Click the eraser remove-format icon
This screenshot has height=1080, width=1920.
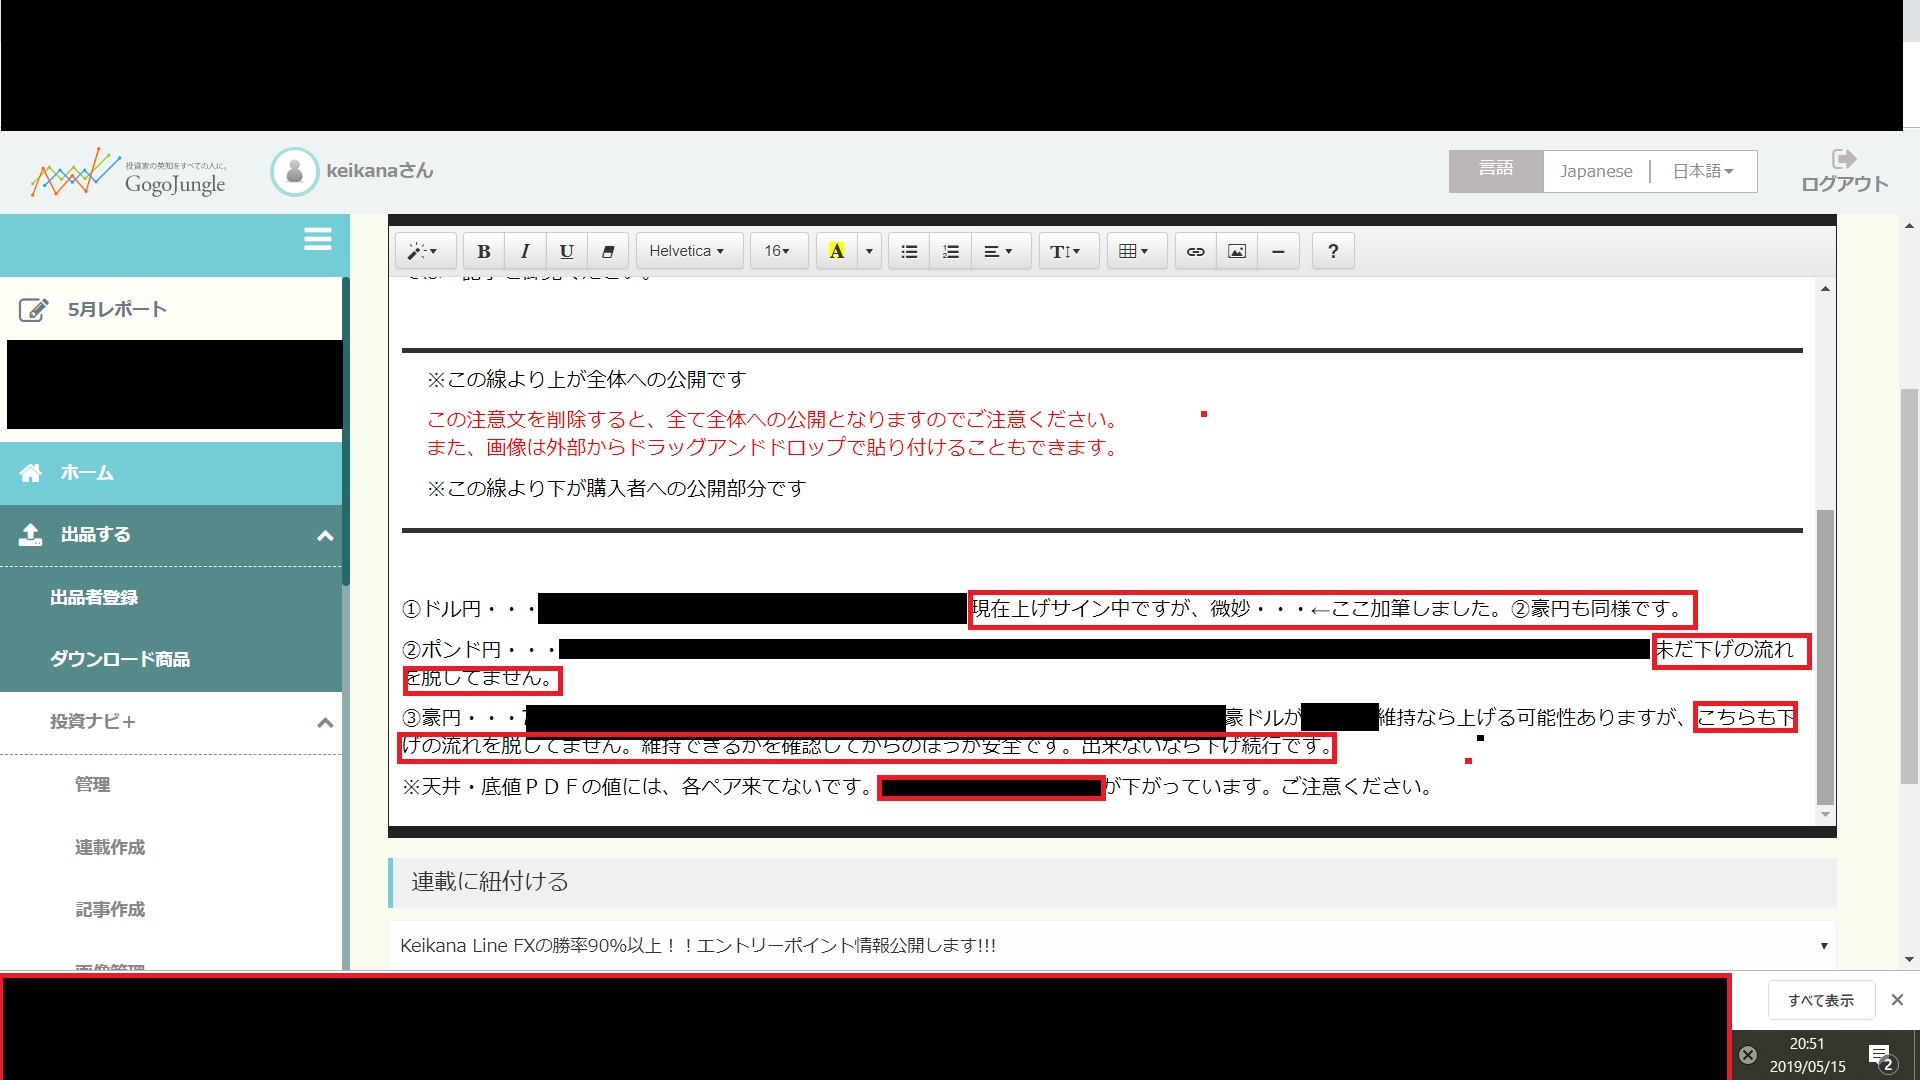point(607,251)
